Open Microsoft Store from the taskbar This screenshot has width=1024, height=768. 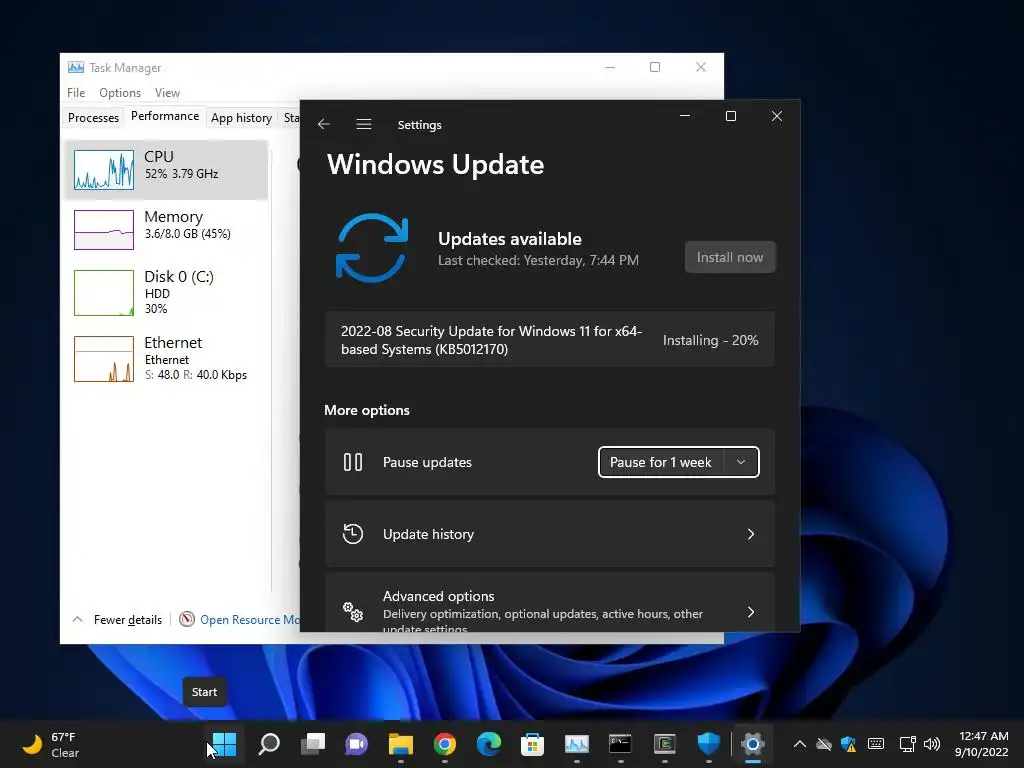coord(532,744)
